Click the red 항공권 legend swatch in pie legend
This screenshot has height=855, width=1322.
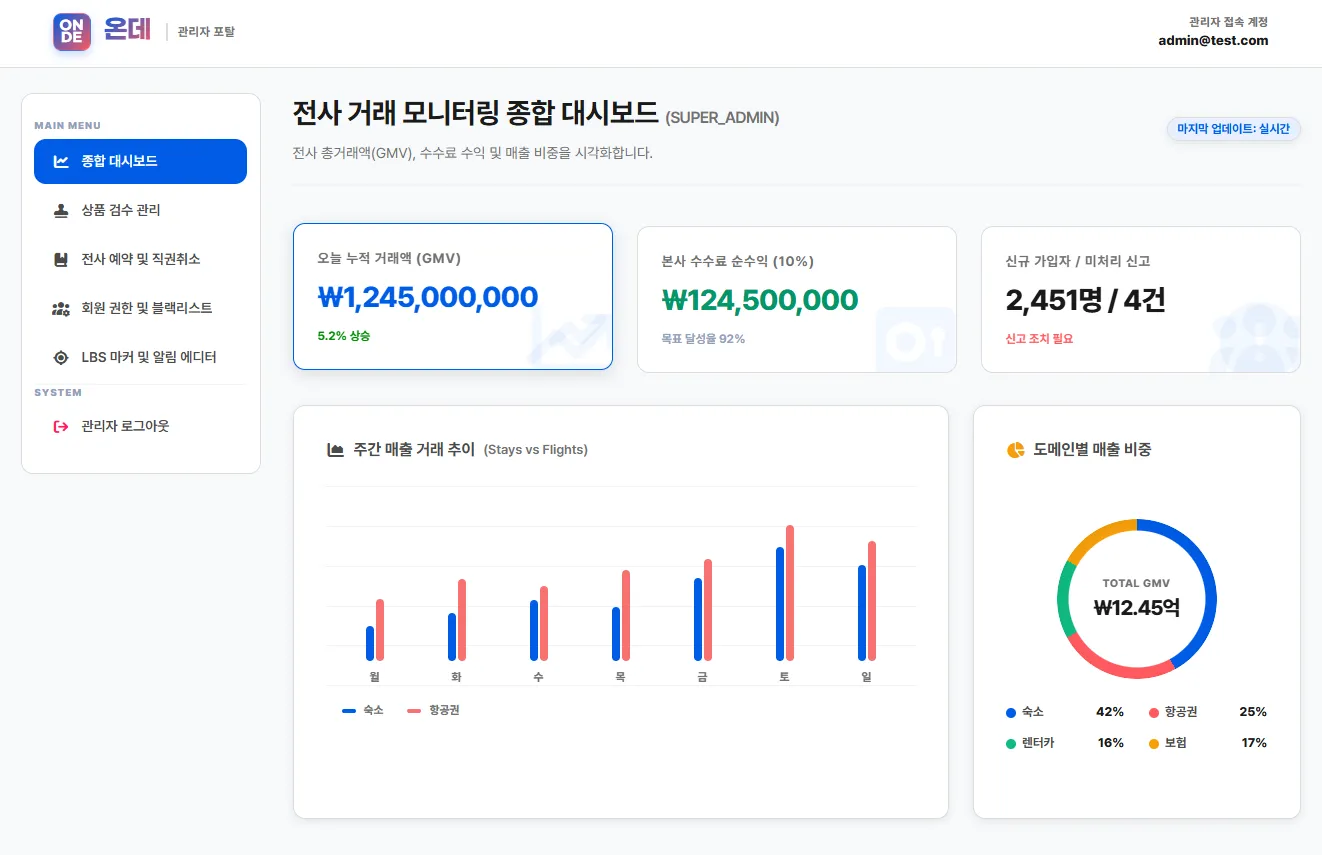click(1154, 713)
